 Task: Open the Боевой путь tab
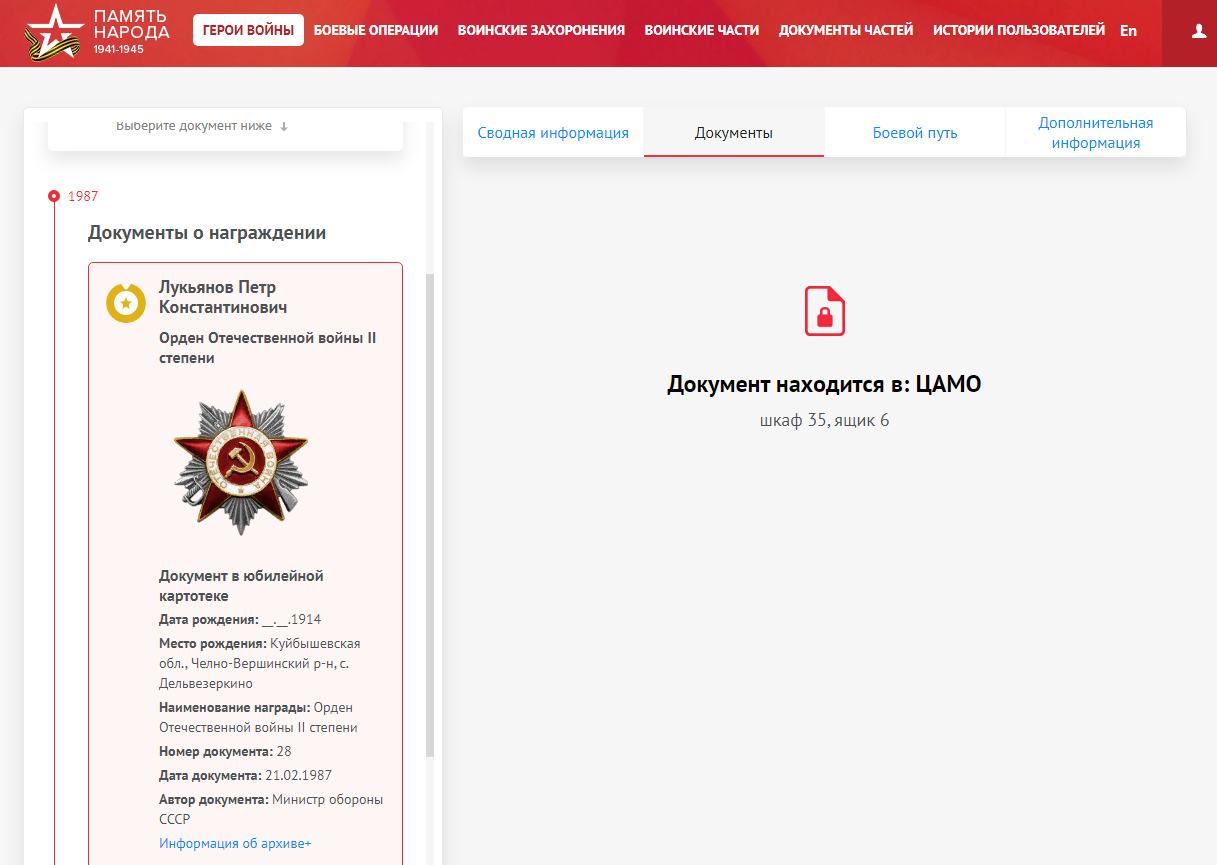click(x=915, y=133)
